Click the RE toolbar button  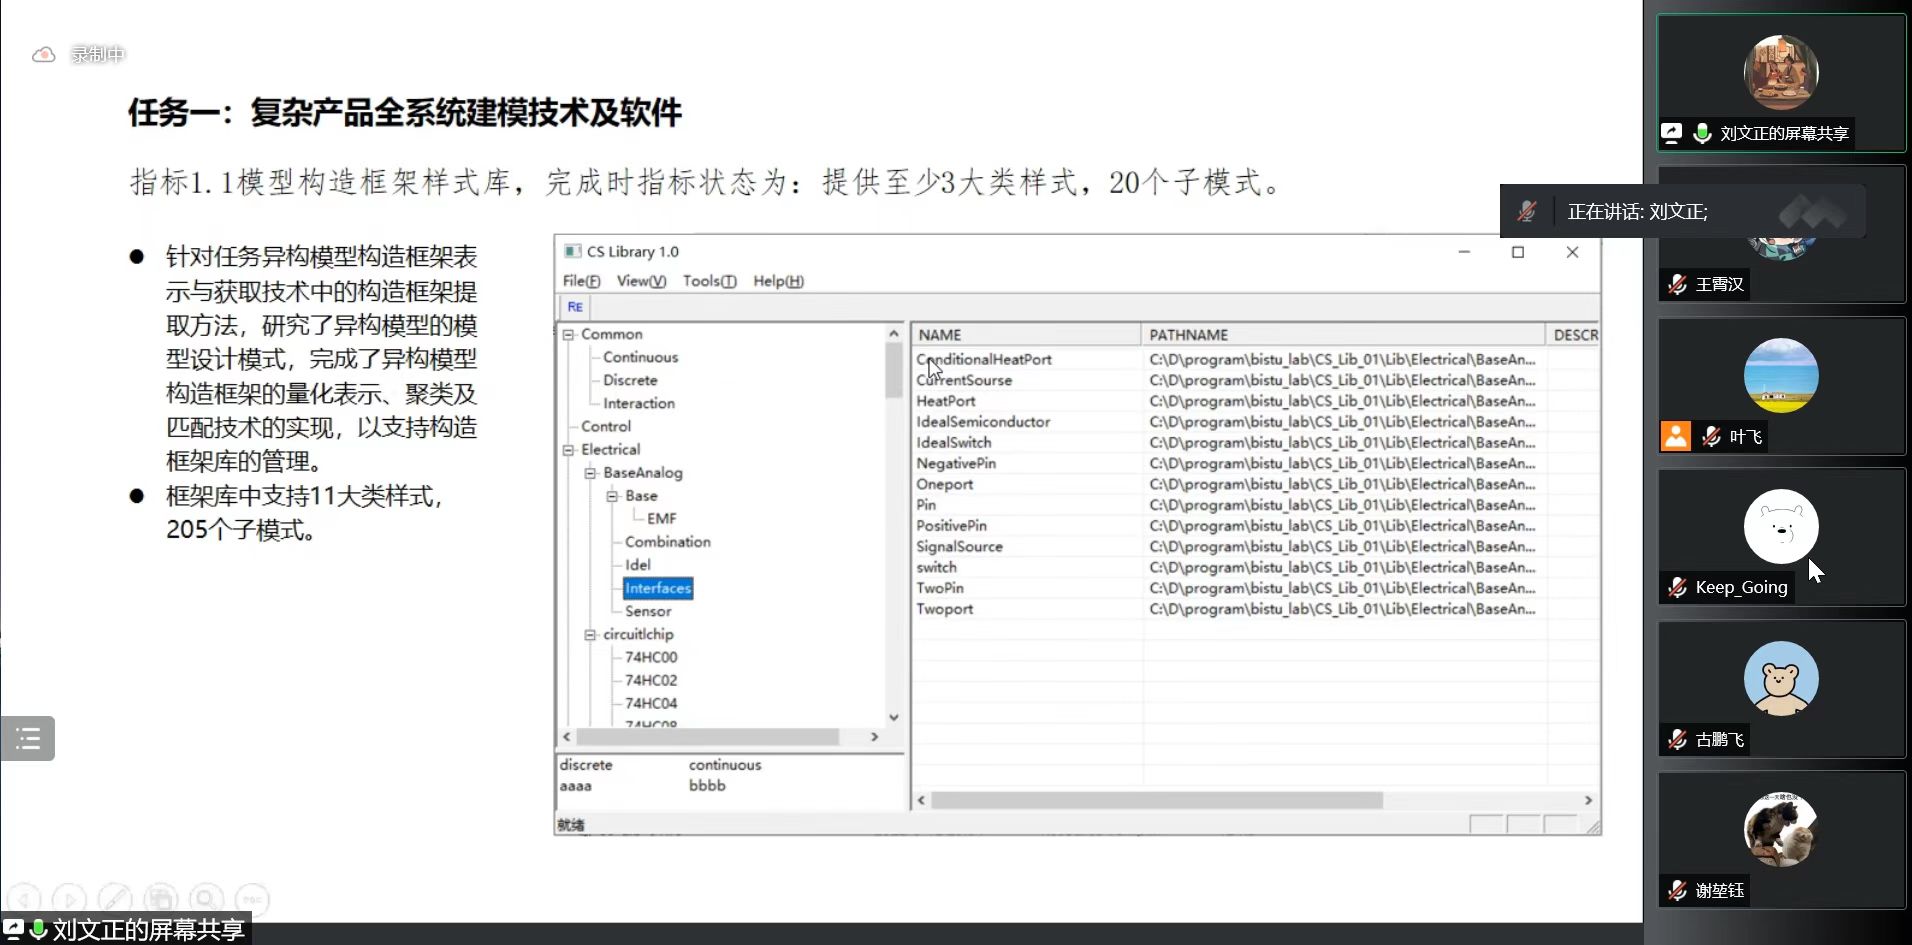pos(575,307)
